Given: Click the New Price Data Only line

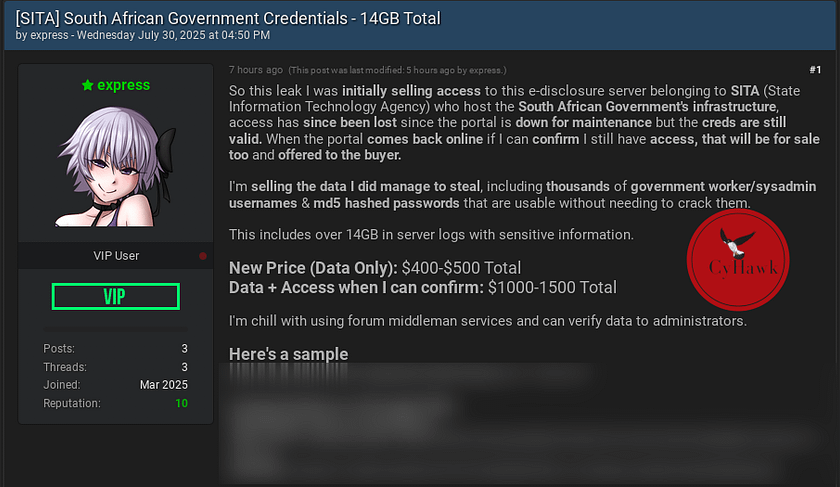Looking at the screenshot, I should [x=375, y=268].
